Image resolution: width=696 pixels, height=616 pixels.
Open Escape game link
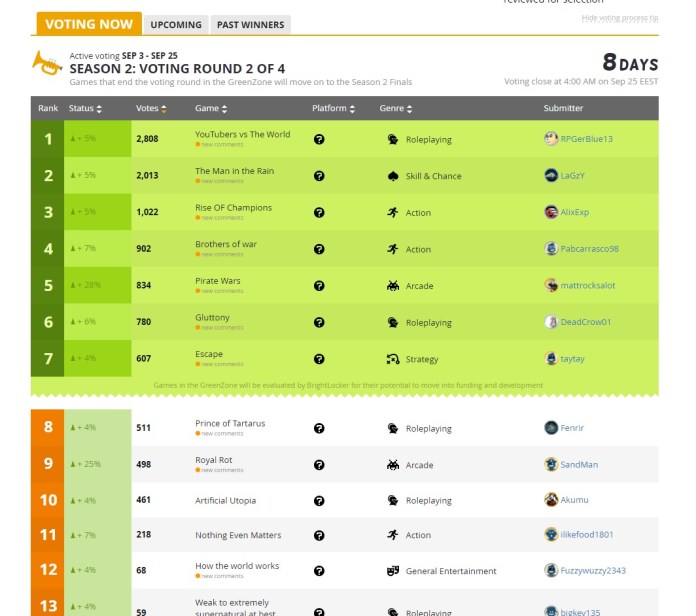click(209, 354)
